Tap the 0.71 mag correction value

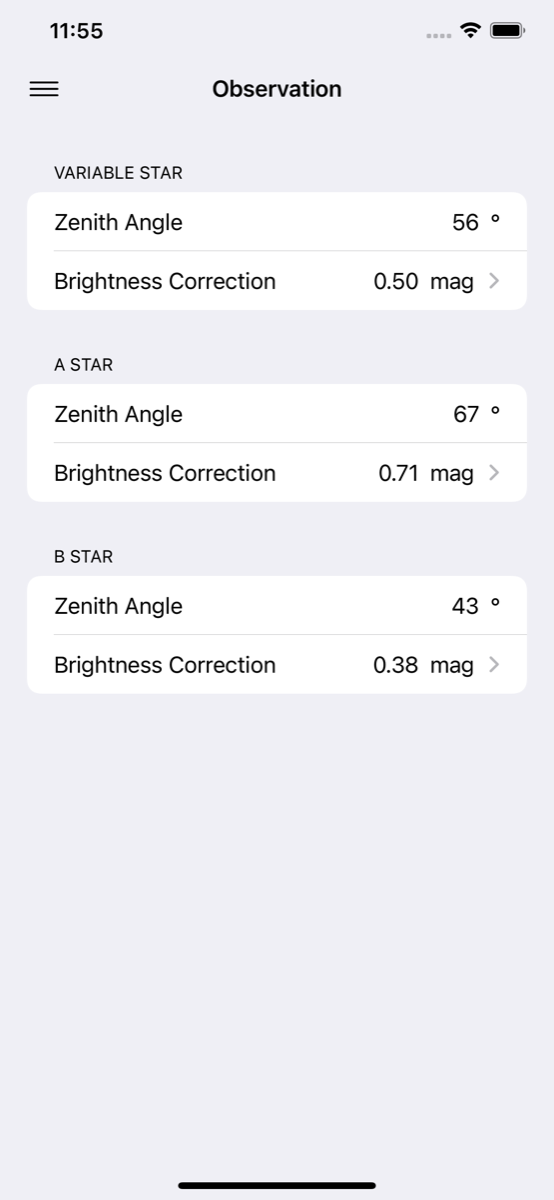(426, 473)
